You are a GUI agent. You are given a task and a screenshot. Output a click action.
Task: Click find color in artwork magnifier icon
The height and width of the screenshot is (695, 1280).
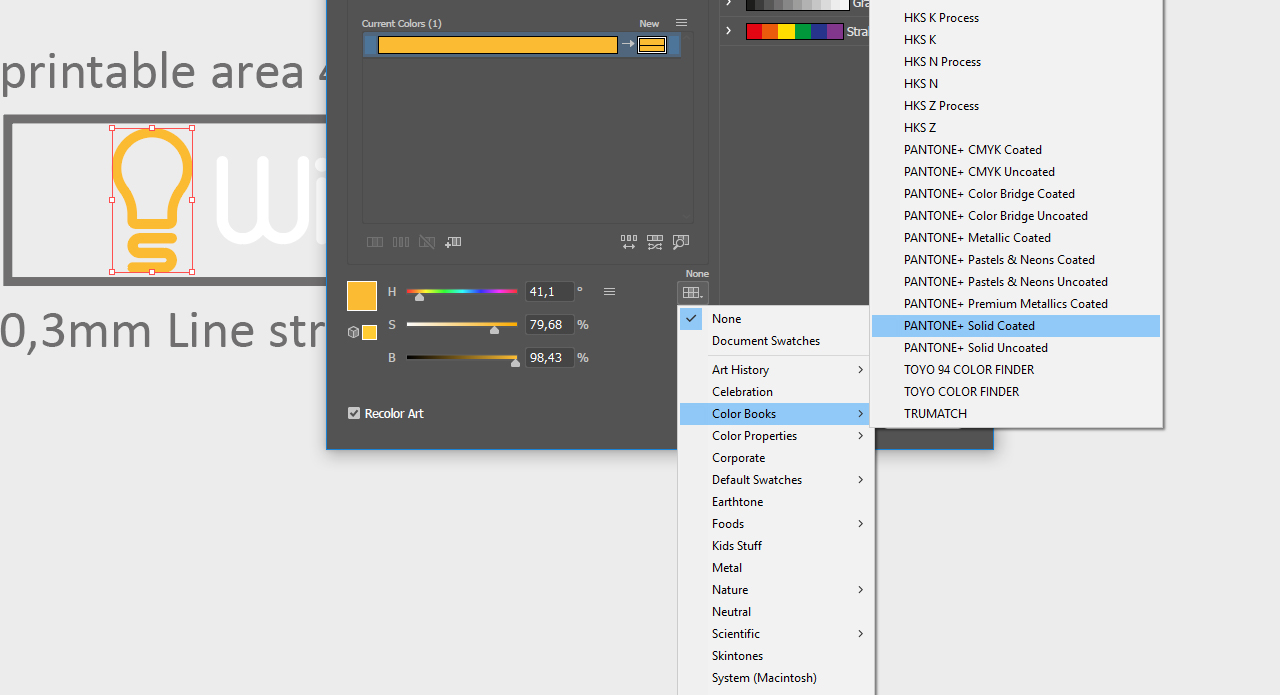click(x=681, y=242)
